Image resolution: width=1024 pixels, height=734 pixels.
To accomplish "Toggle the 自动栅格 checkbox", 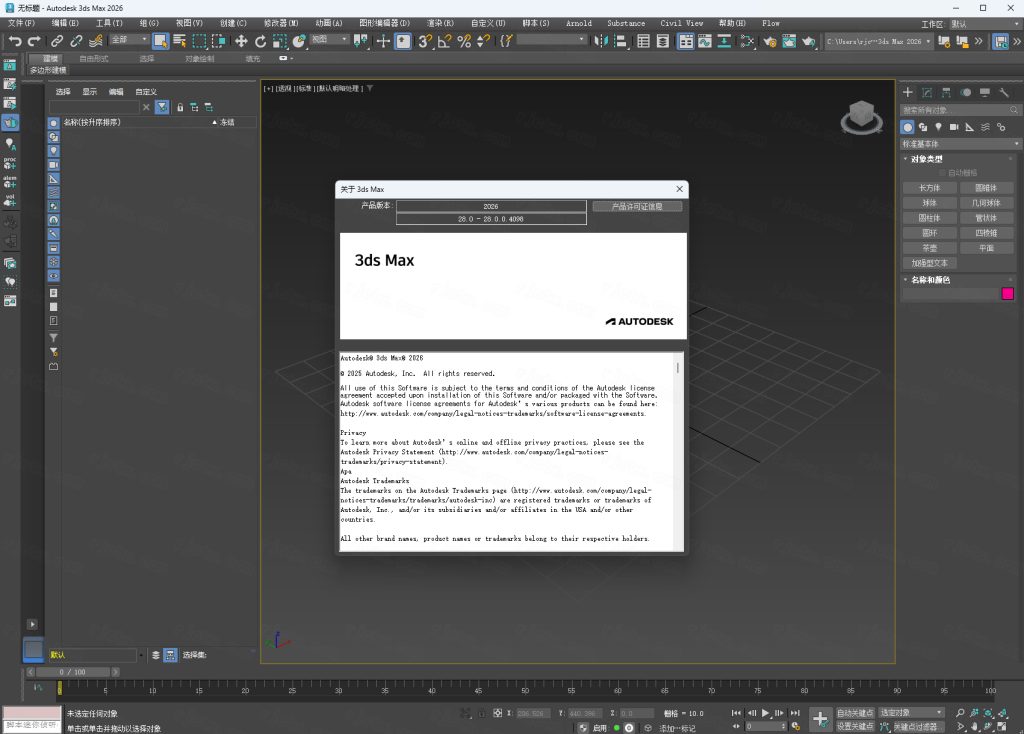I will (941, 173).
